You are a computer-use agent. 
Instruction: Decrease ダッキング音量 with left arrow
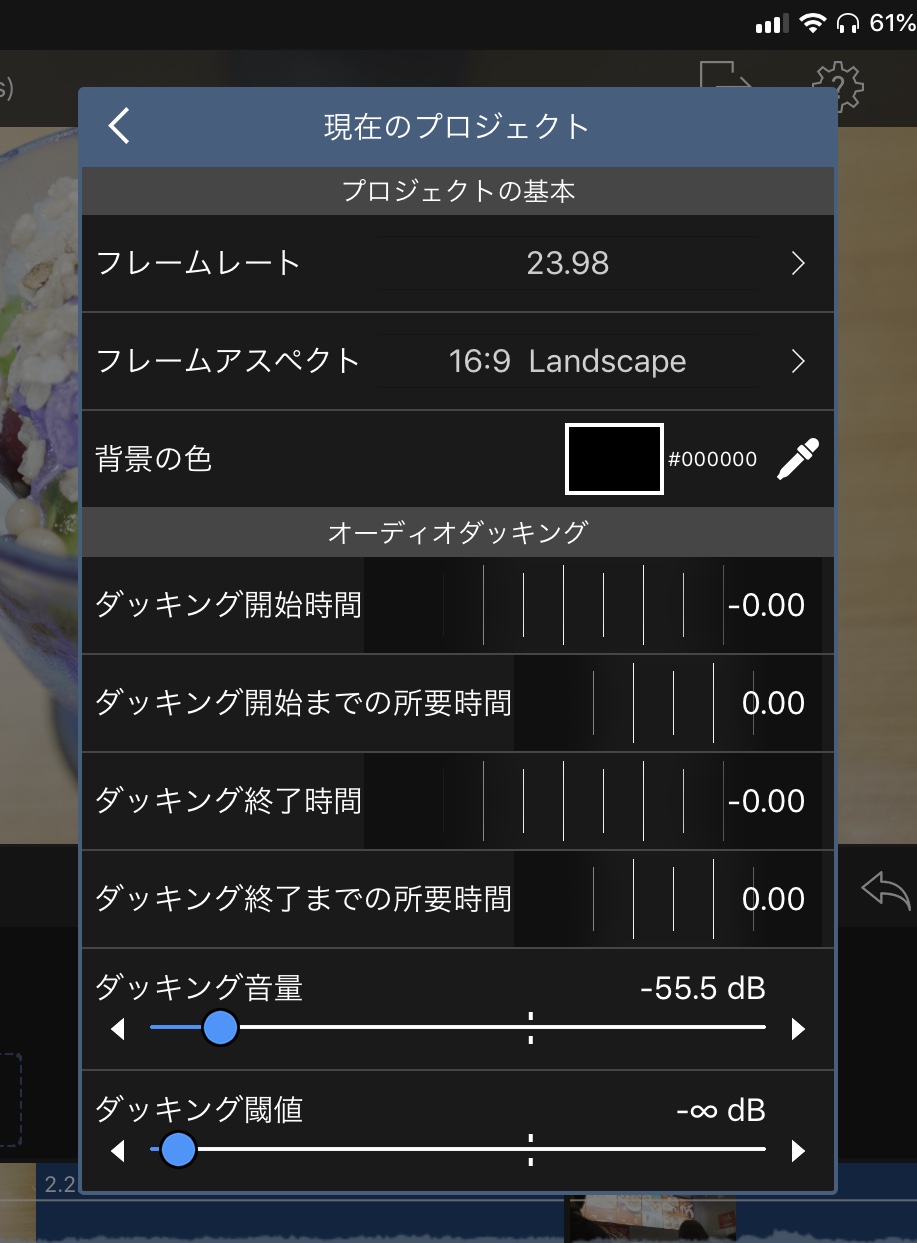coord(118,1029)
